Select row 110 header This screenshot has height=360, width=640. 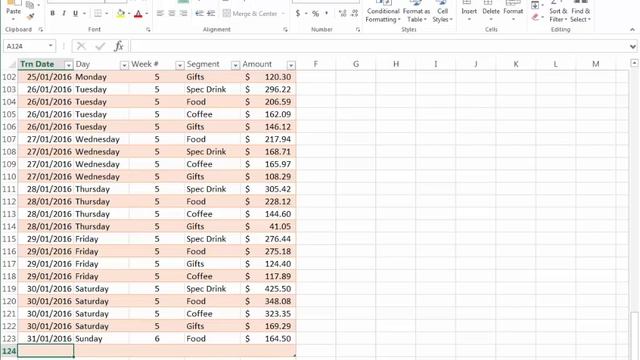pyautogui.click(x=9, y=177)
